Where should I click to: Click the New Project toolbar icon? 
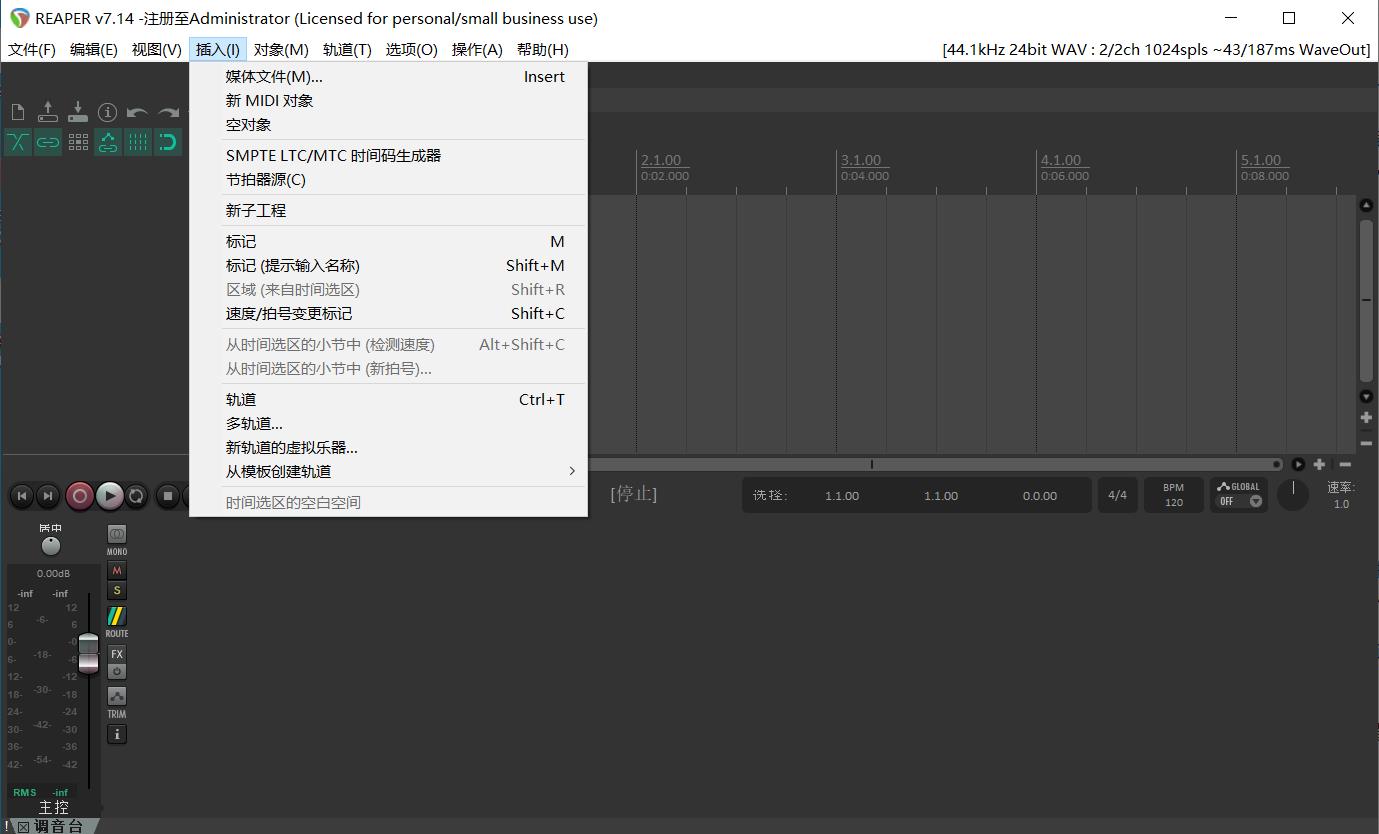pos(18,112)
